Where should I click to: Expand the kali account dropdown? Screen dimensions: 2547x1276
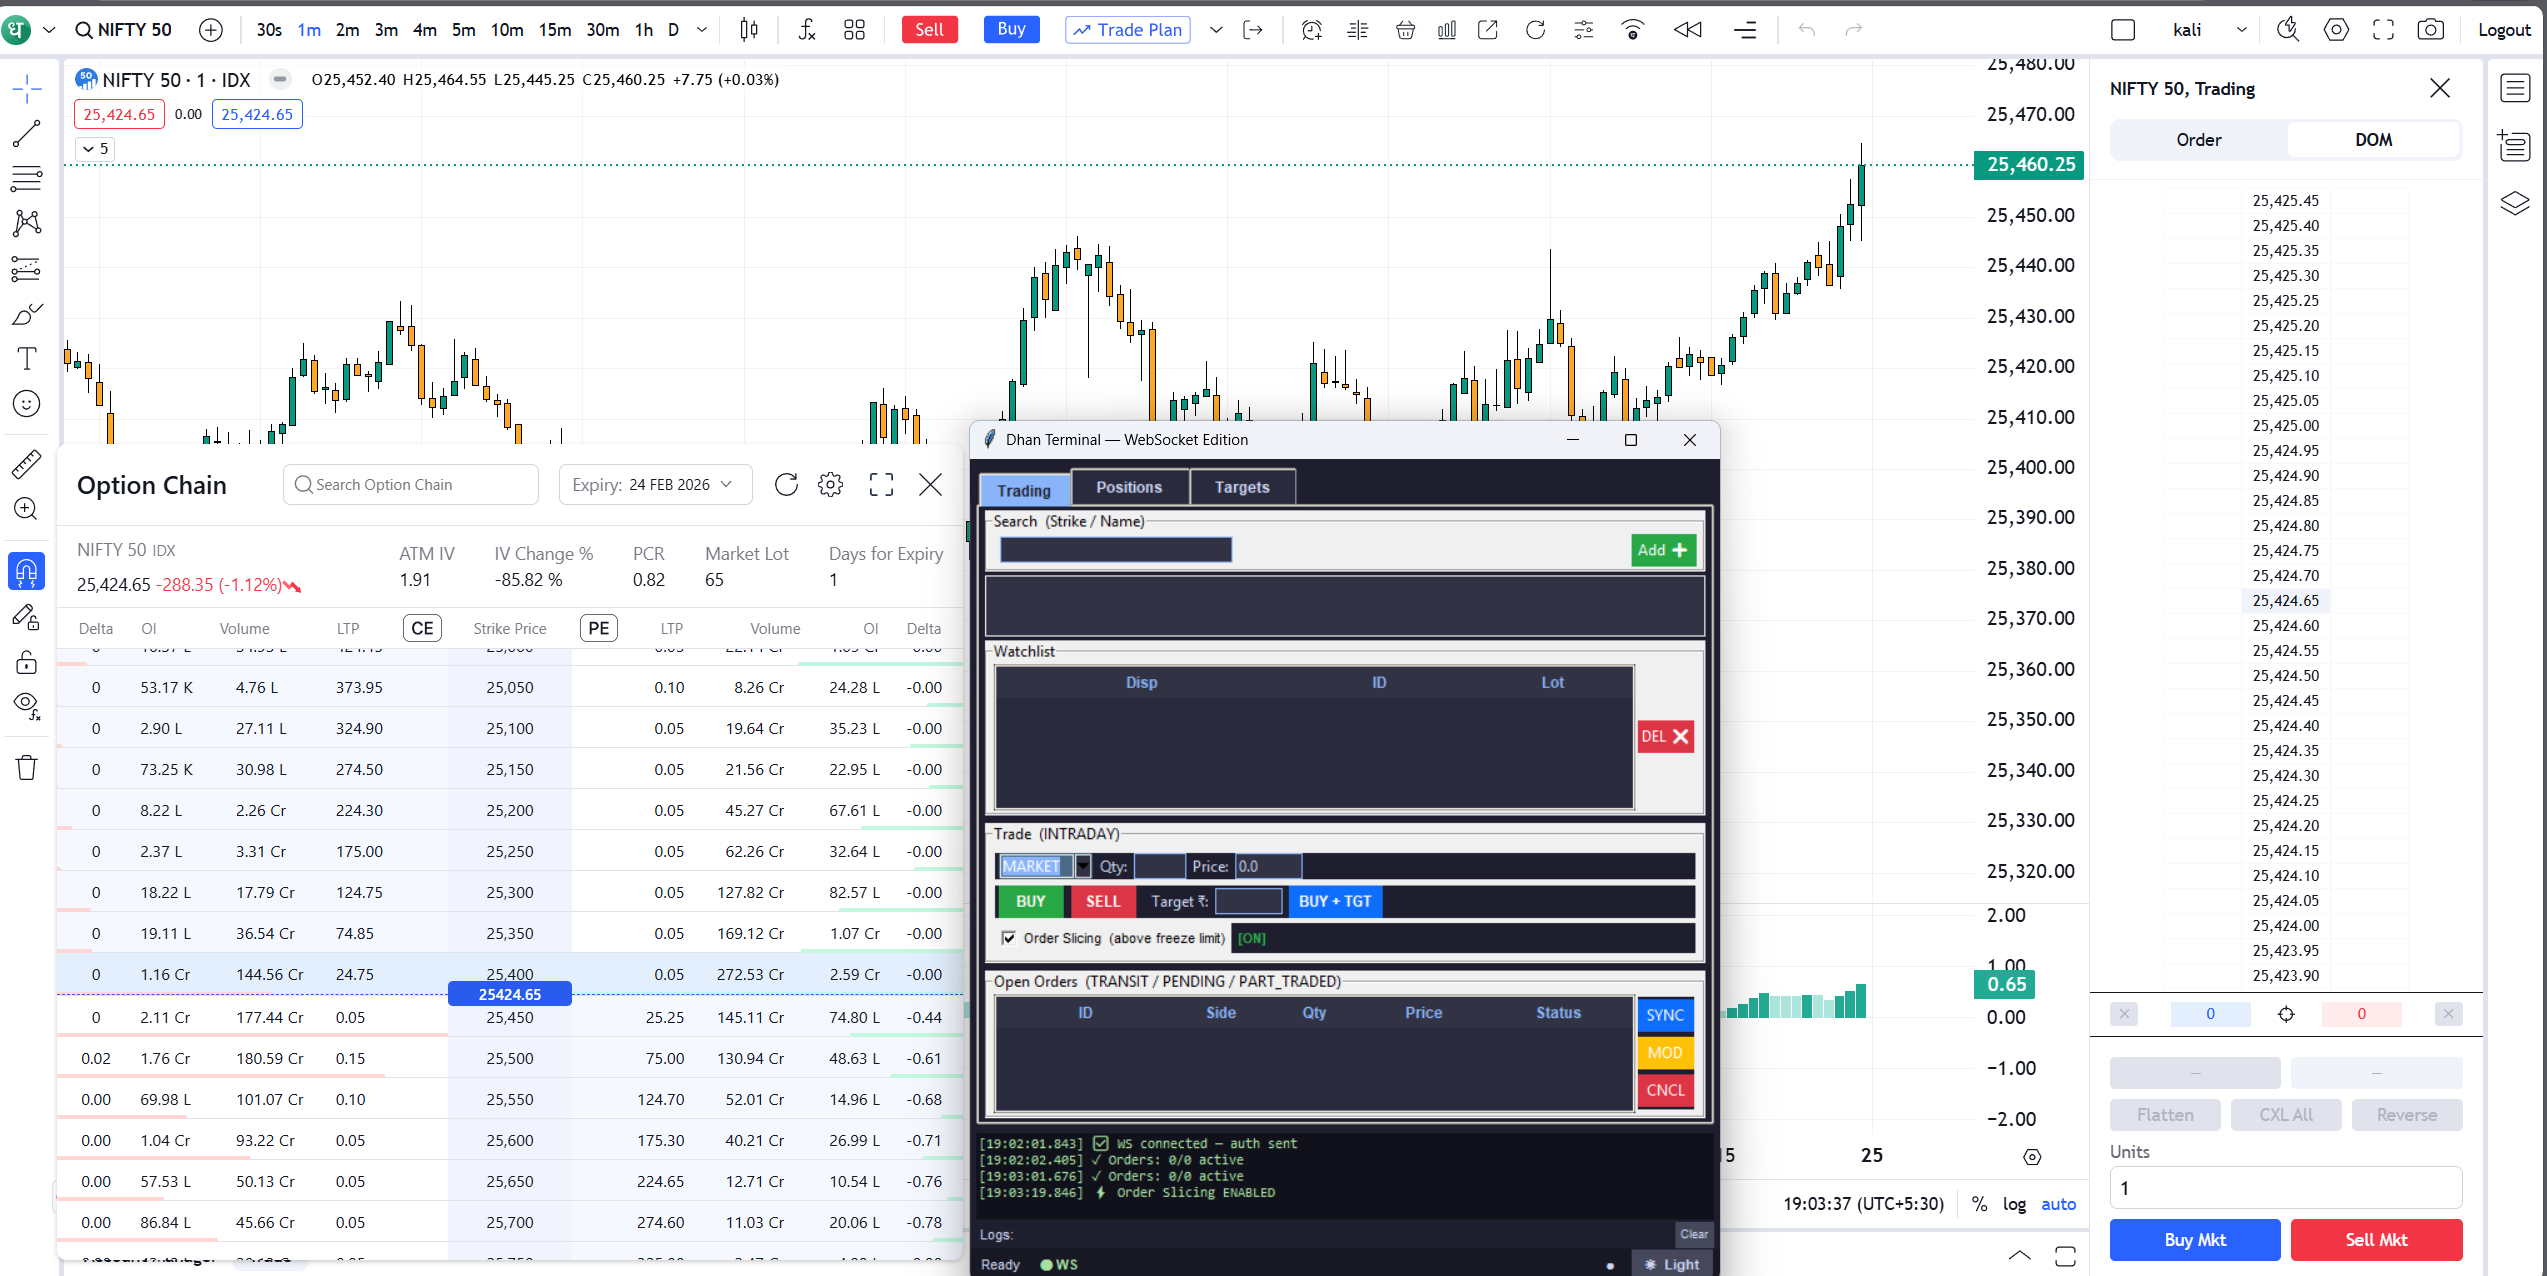(x=2241, y=30)
